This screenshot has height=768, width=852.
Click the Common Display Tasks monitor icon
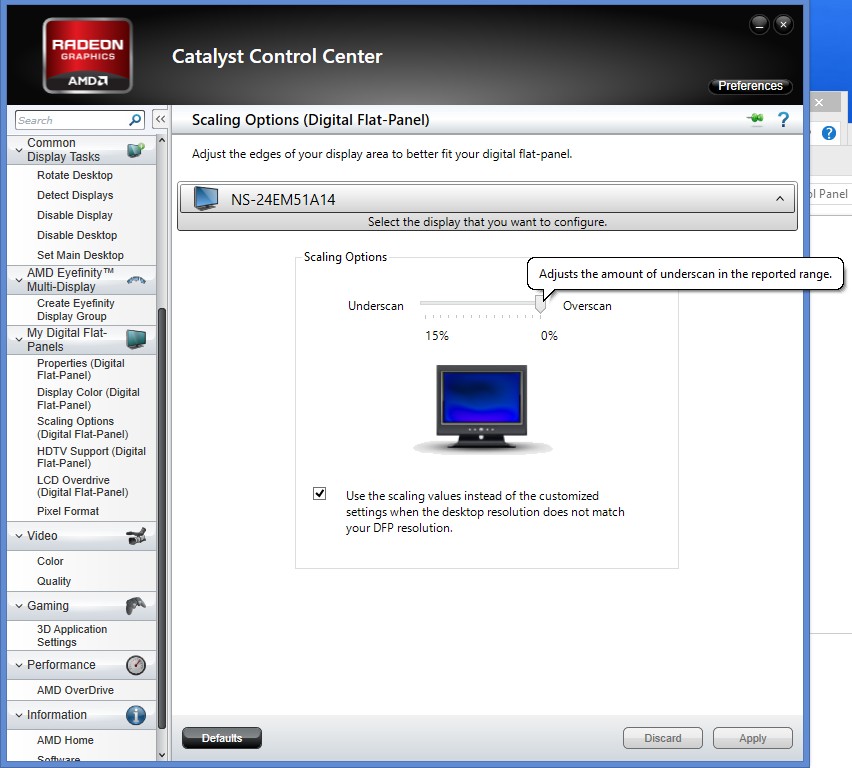pyautogui.click(x=135, y=148)
